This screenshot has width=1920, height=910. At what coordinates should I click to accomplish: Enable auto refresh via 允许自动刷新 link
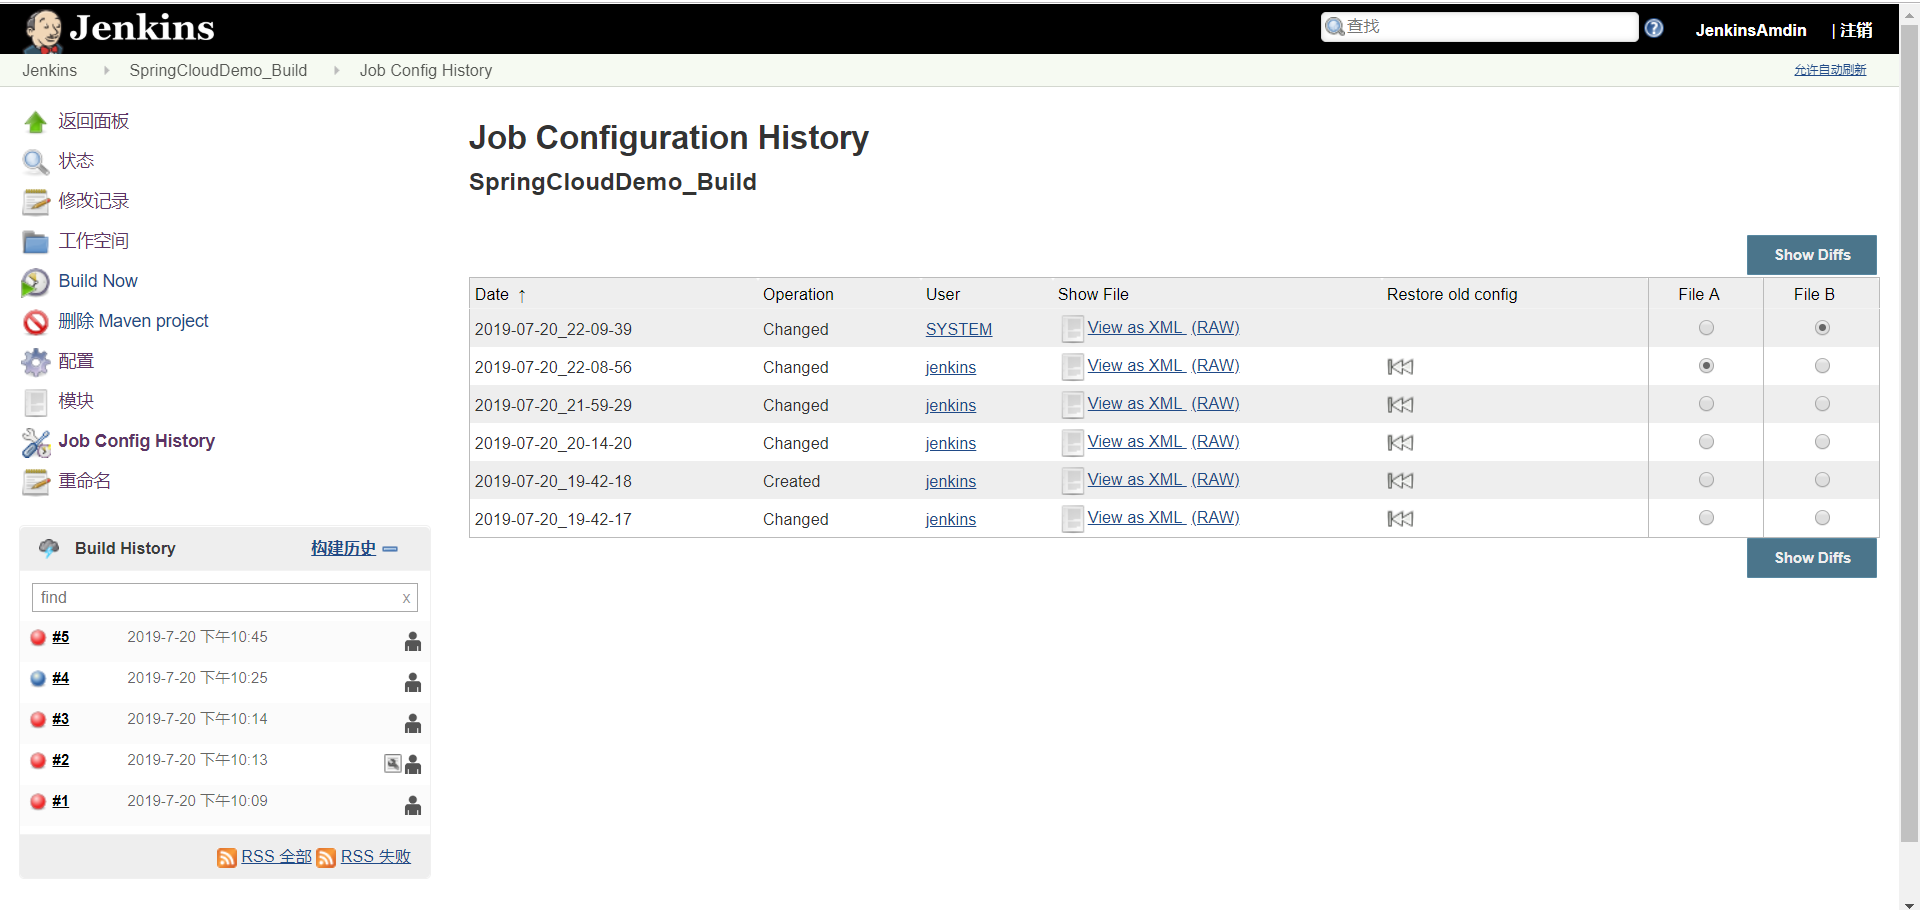pos(1830,70)
